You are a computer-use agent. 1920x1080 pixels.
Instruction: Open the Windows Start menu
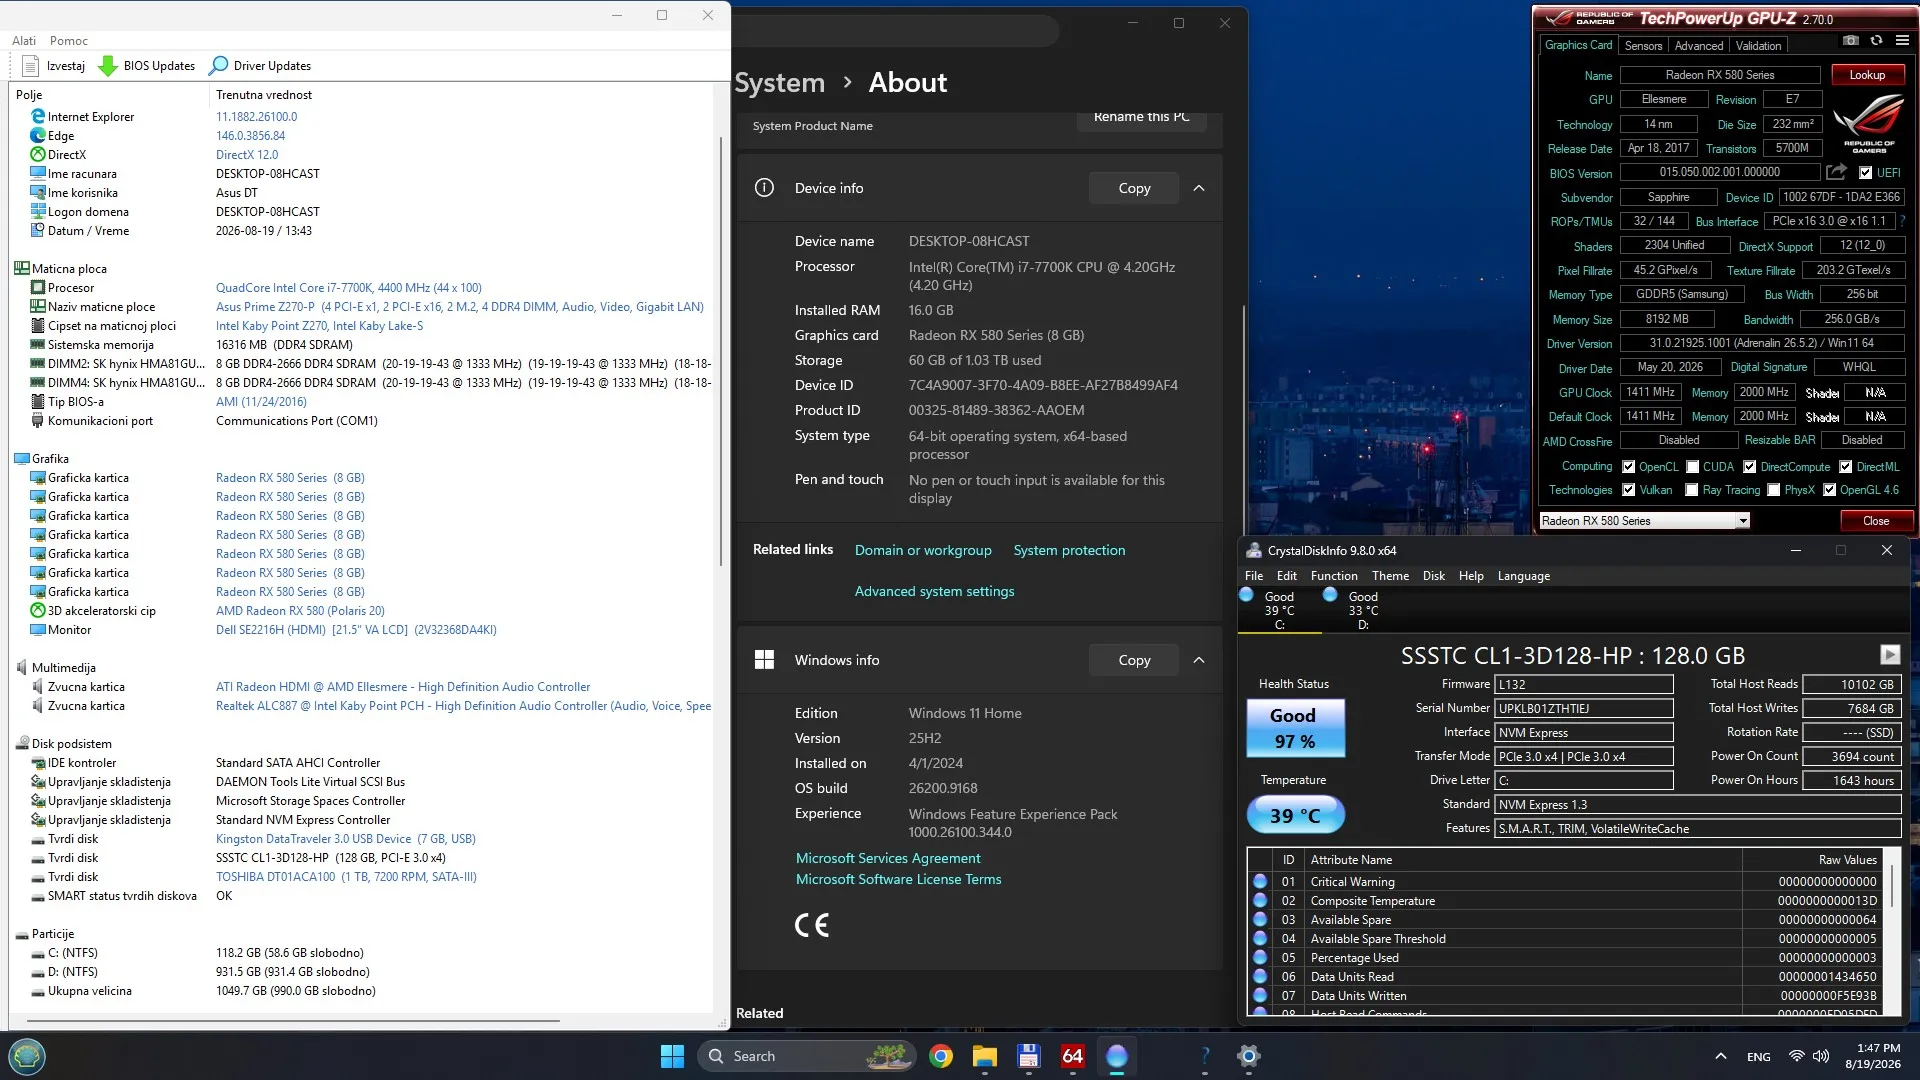(x=672, y=1056)
